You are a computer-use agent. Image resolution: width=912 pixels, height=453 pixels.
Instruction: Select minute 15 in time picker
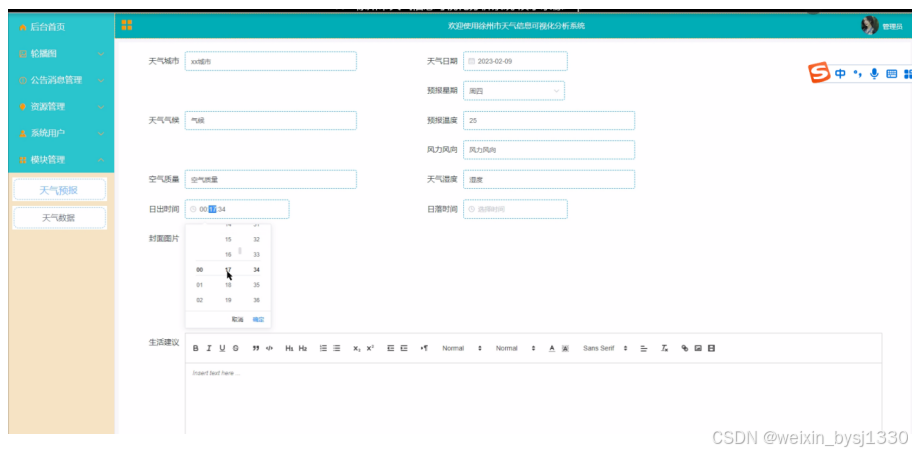[228, 239]
